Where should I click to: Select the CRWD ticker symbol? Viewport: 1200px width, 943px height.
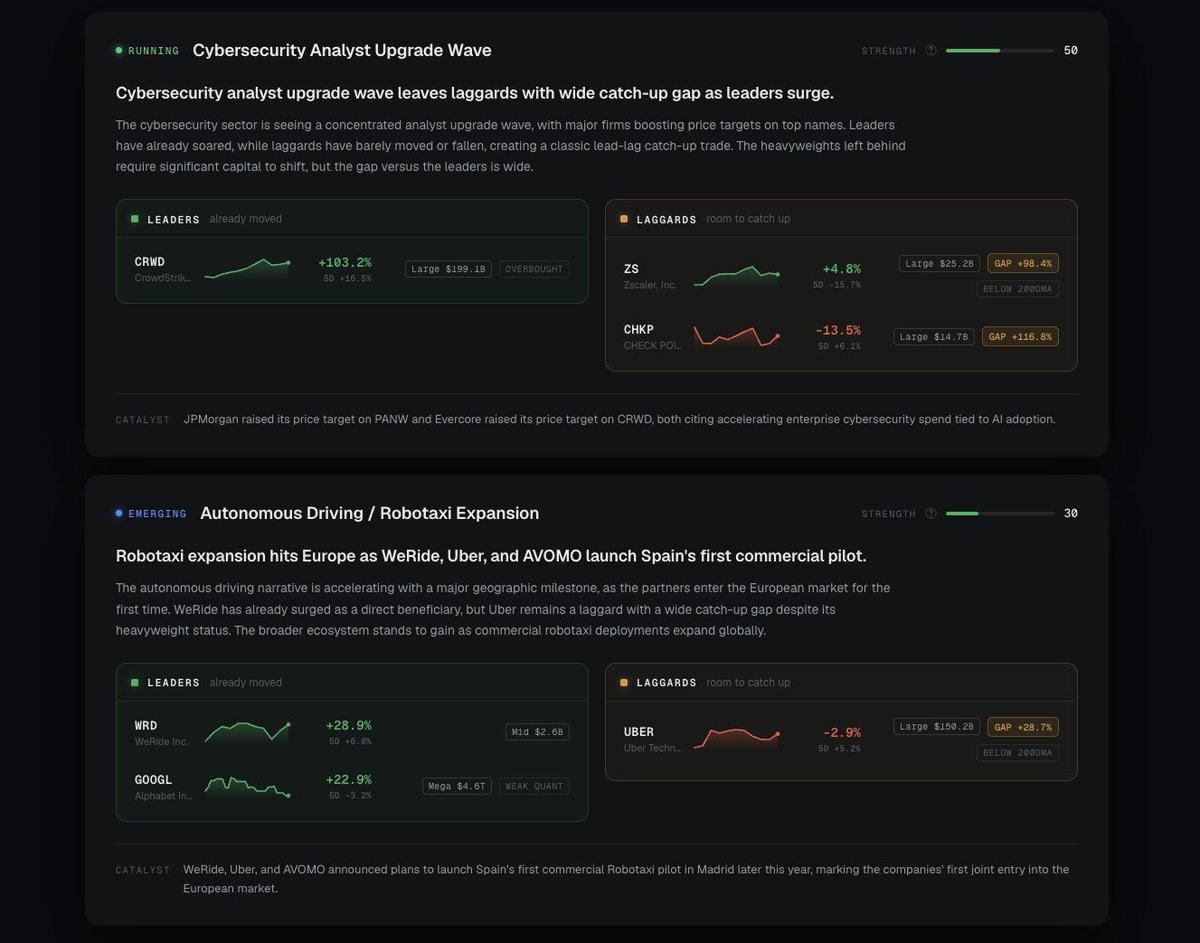(150, 262)
